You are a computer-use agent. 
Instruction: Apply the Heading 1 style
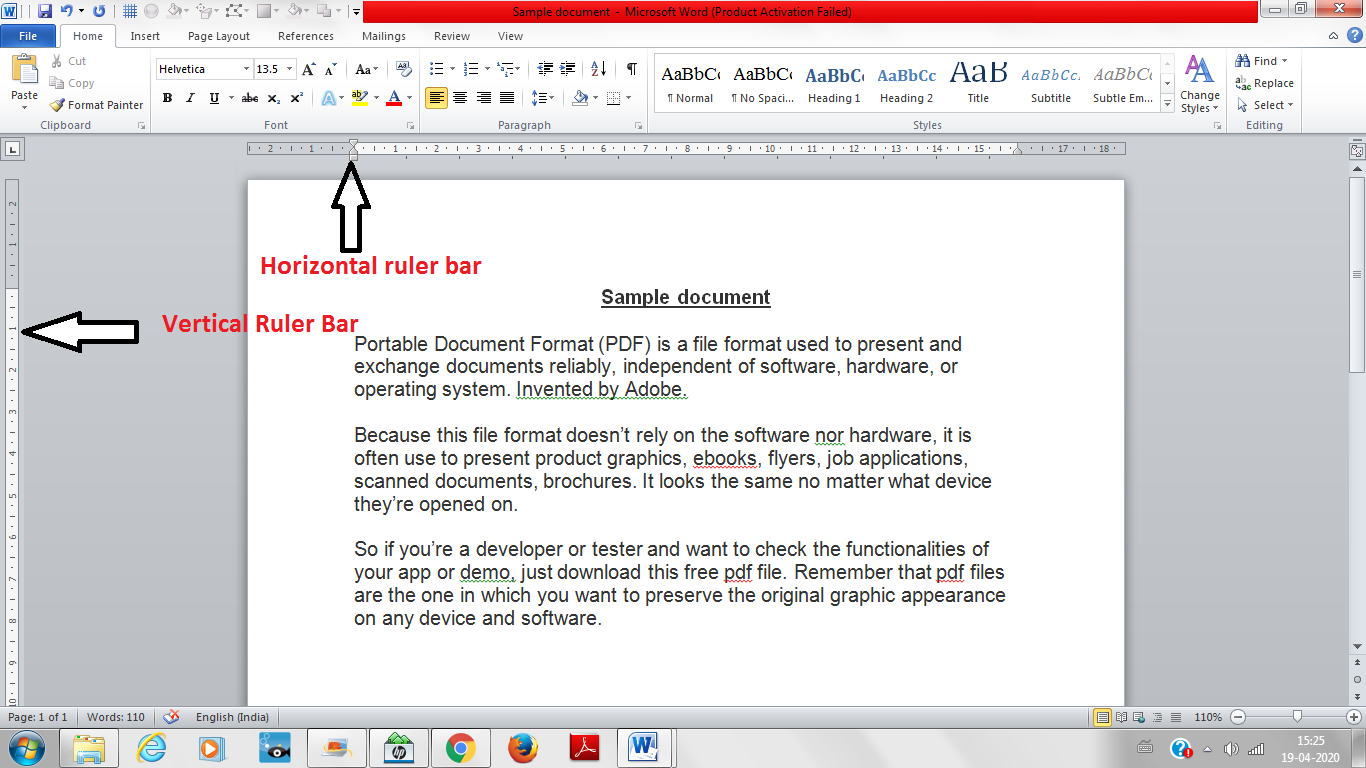click(833, 84)
